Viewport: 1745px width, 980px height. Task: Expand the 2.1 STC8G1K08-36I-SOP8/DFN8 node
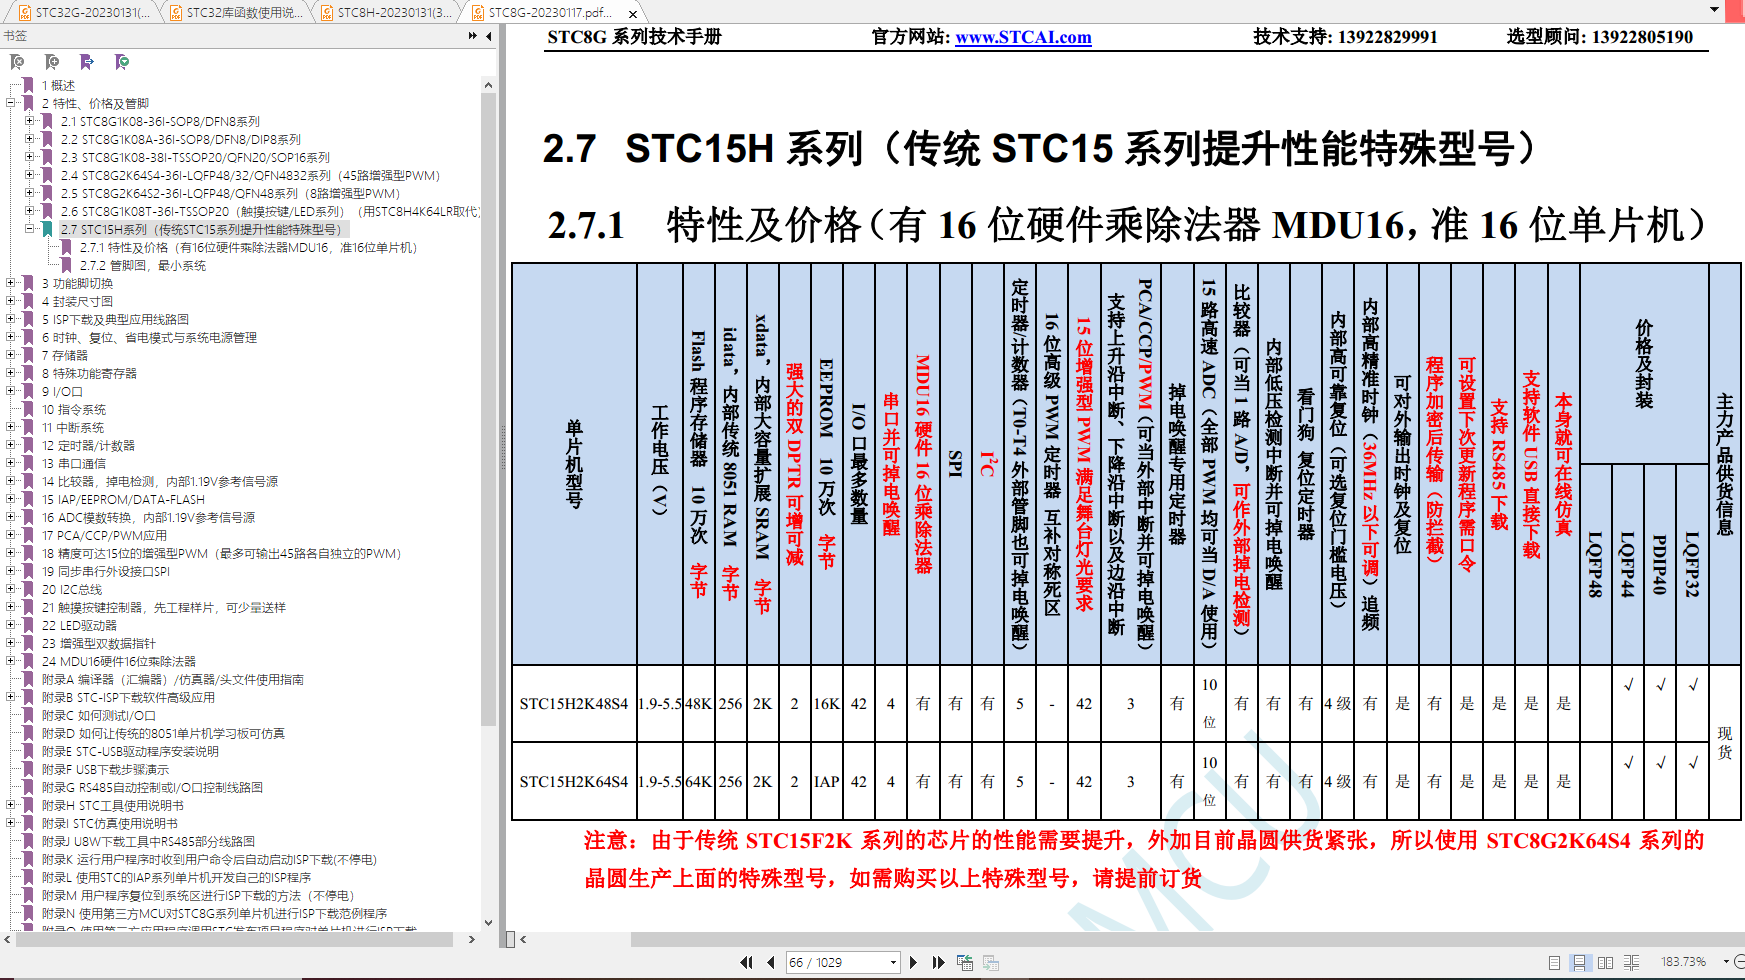click(30, 121)
